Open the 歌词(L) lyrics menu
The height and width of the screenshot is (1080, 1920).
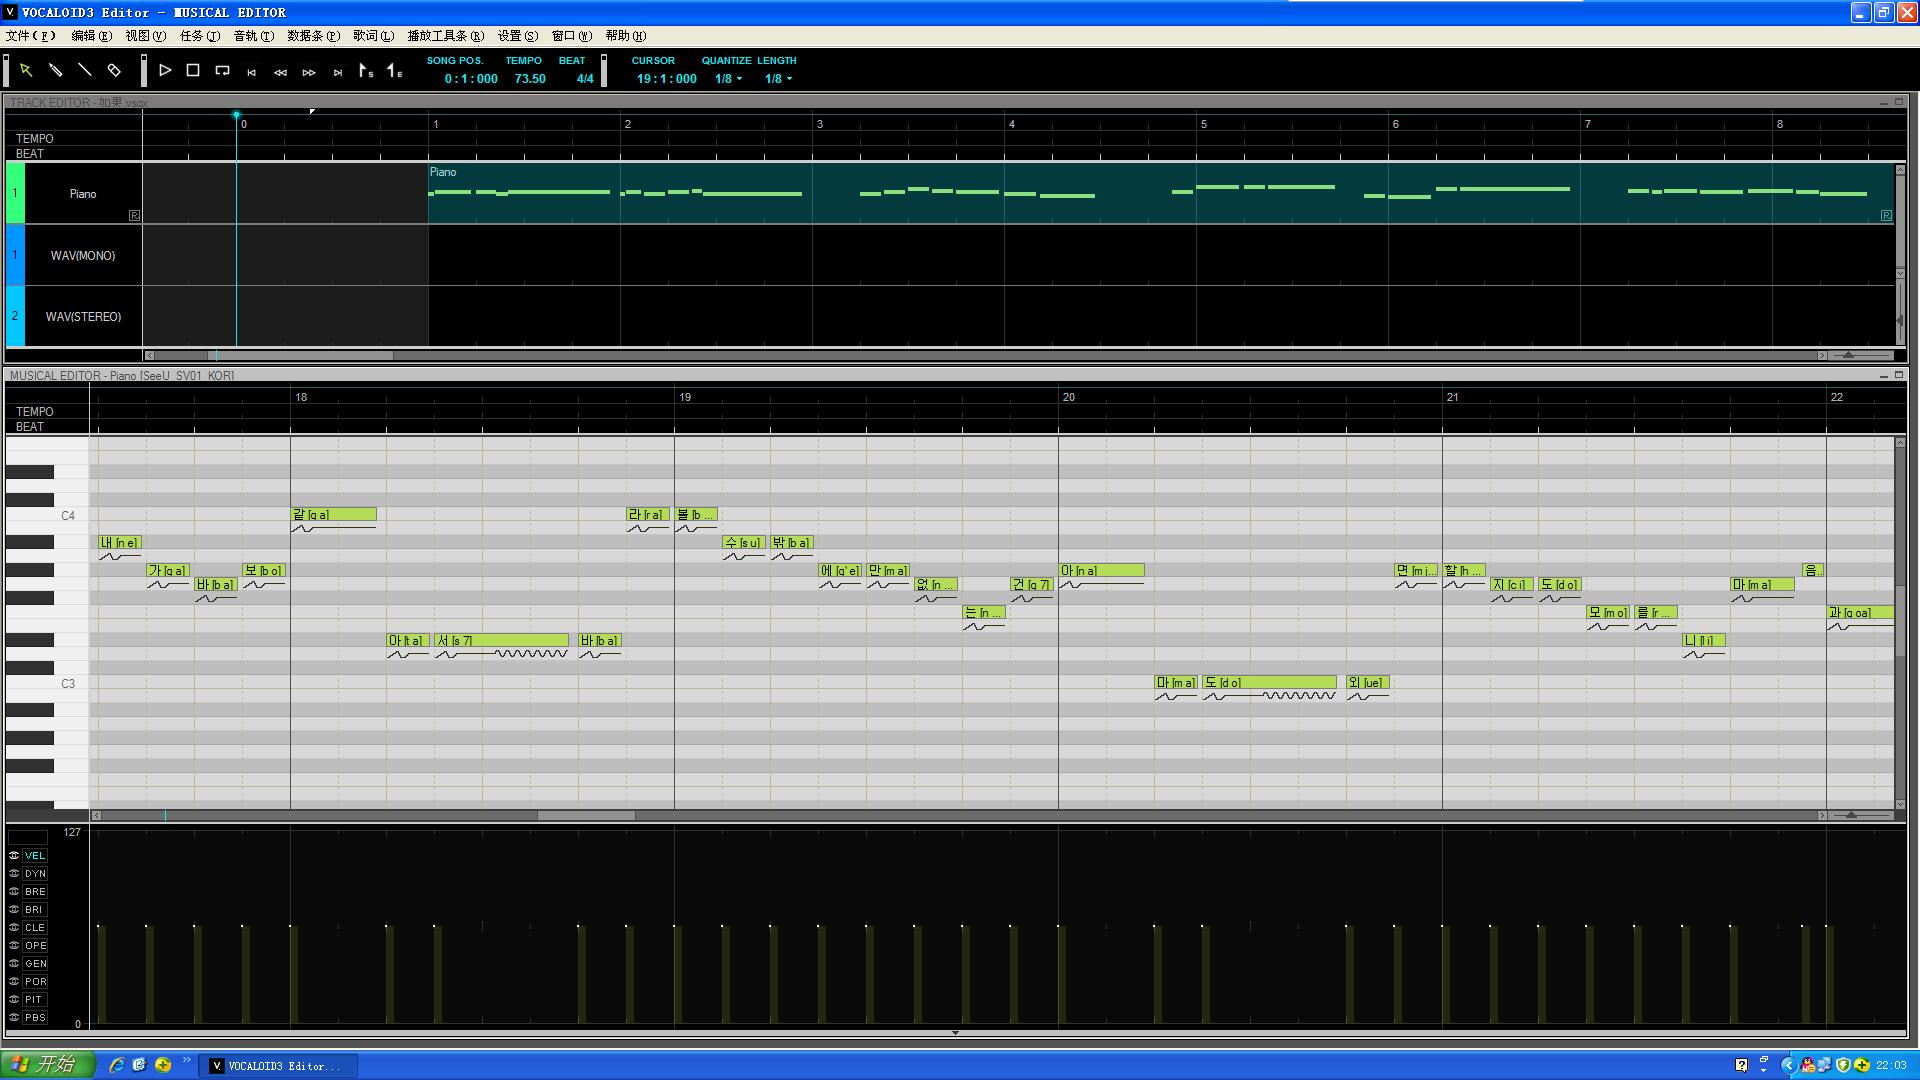pyautogui.click(x=373, y=36)
